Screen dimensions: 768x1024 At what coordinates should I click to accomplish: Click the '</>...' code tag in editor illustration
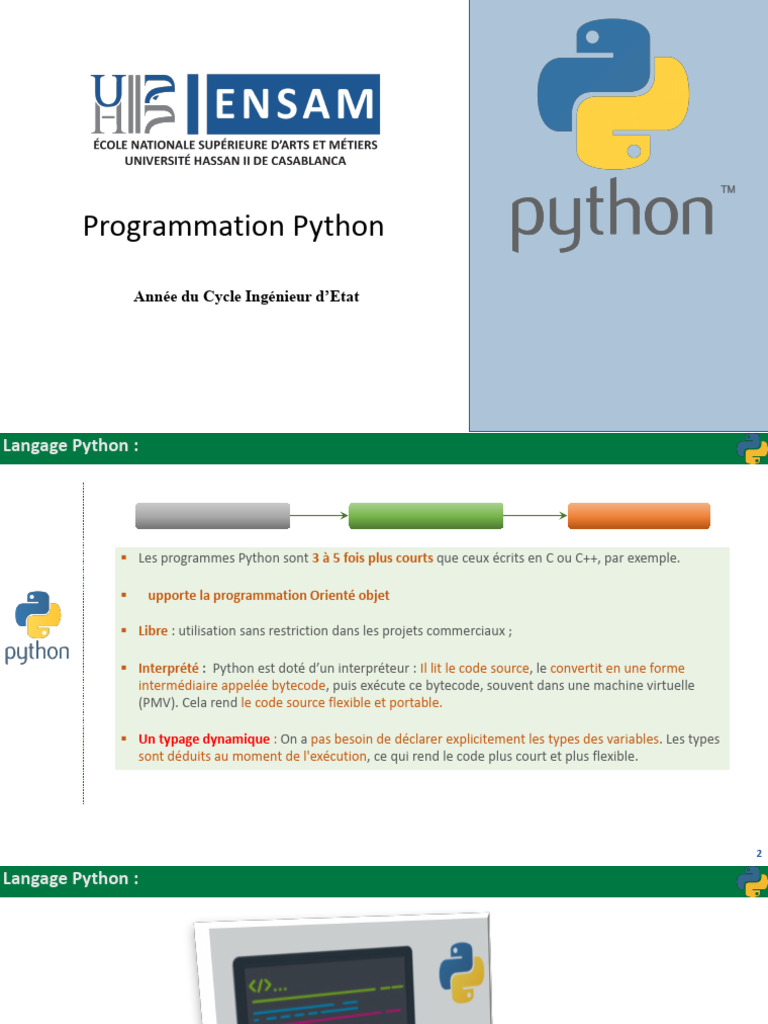click(x=267, y=985)
